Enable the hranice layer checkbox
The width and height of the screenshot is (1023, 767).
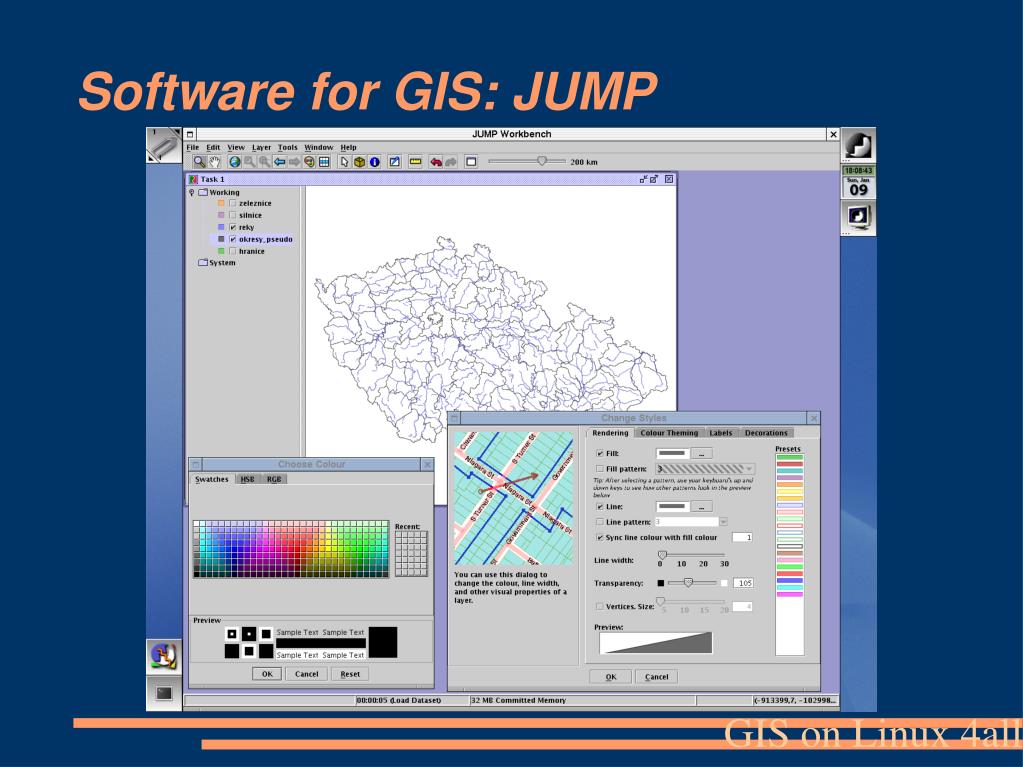232,251
